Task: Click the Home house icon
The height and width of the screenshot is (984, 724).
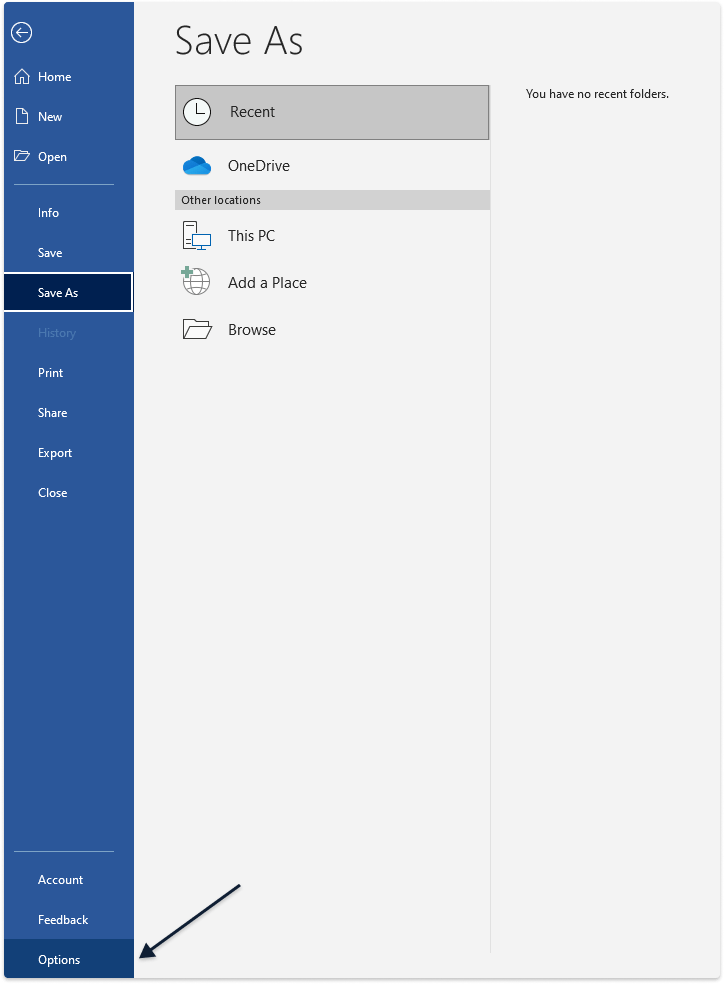Action: [22, 77]
